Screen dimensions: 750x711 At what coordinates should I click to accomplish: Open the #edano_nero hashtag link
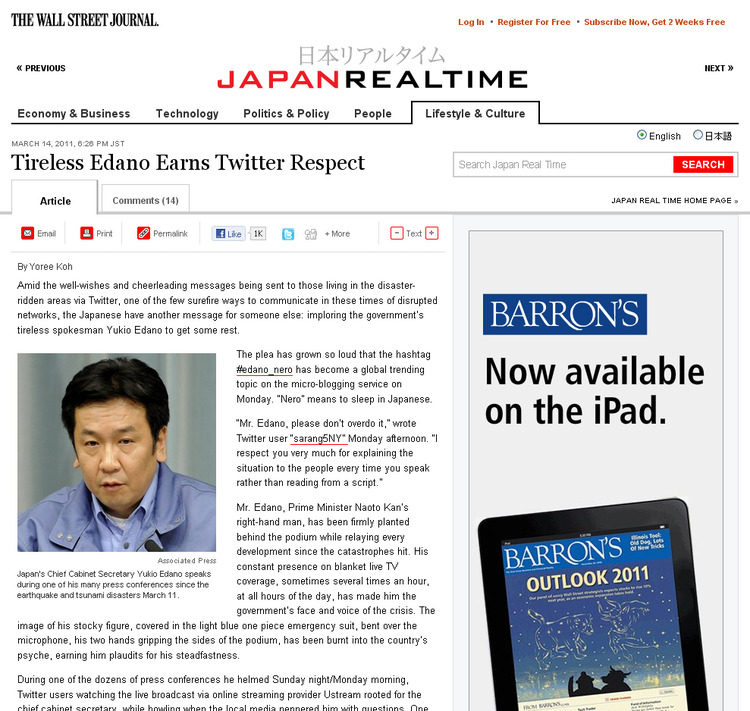(x=264, y=369)
